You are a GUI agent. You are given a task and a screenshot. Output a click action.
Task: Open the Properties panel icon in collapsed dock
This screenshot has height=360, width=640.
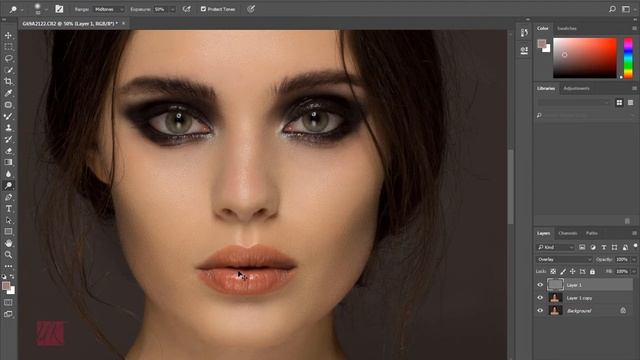tap(524, 50)
